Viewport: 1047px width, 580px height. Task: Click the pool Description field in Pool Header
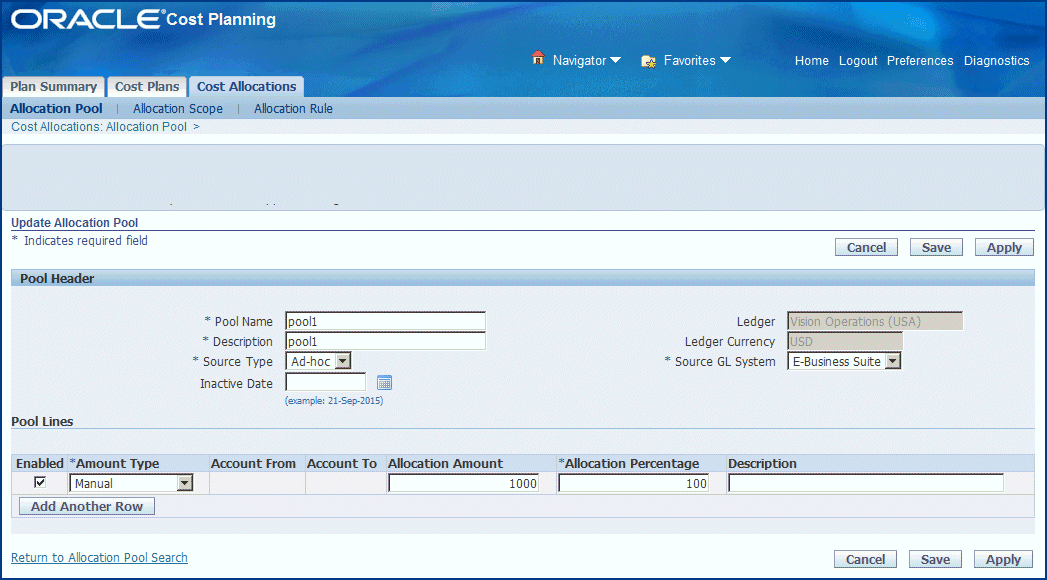coord(385,341)
